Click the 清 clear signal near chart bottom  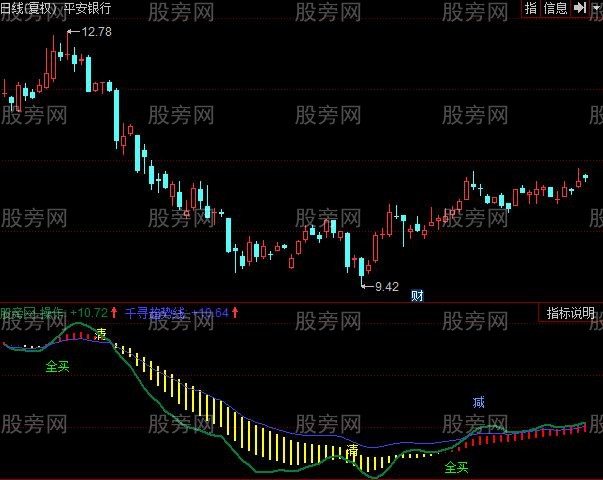point(352,451)
